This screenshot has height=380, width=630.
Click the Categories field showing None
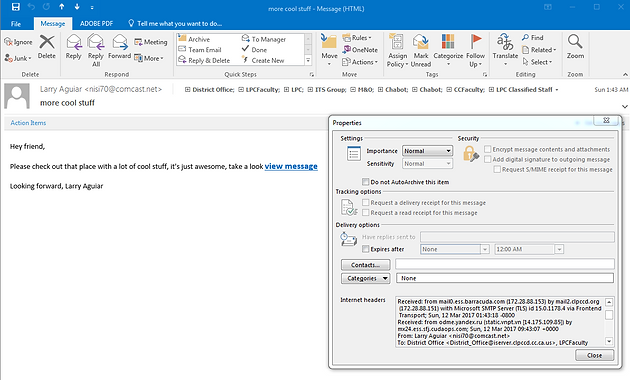pos(505,278)
